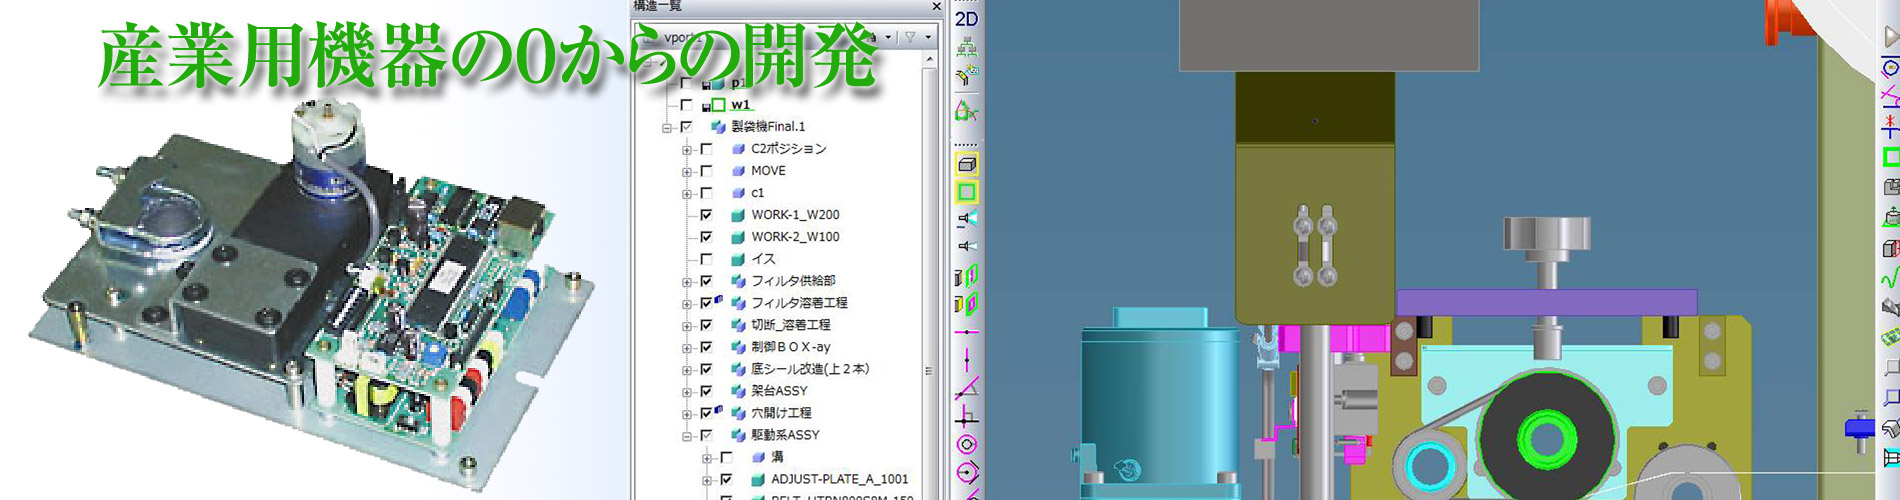
Task: Collapse the 駆動系ASSY tree node
Action: coord(687,436)
